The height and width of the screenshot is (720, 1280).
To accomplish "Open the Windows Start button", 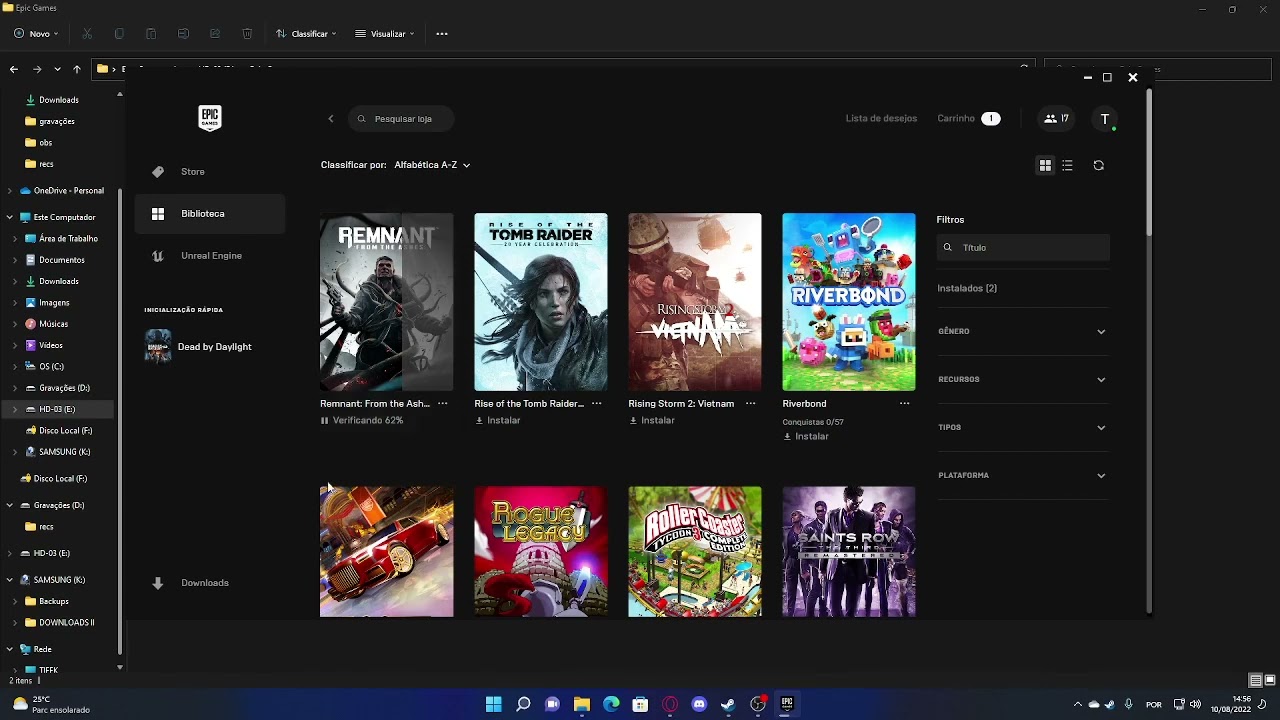I will (493, 704).
